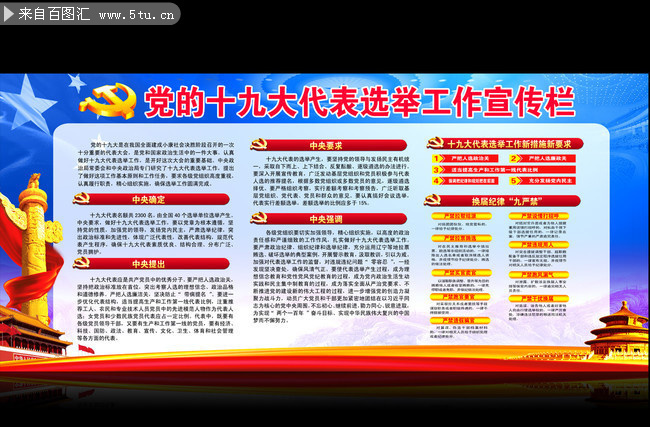Select the red bar 严把人选廉政关

coord(548,158)
